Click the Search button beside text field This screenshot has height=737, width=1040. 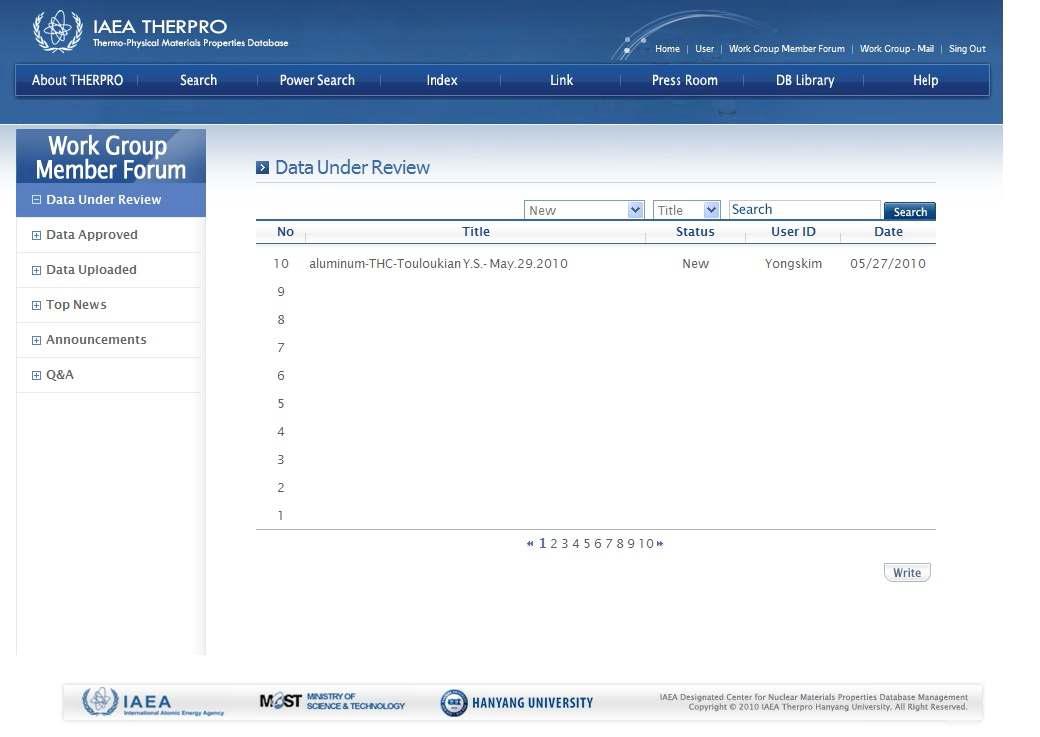click(x=909, y=211)
